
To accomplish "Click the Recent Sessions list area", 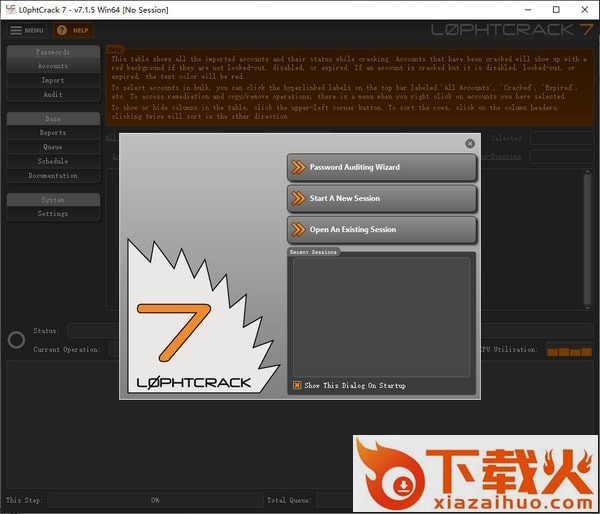I will pyautogui.click(x=381, y=317).
